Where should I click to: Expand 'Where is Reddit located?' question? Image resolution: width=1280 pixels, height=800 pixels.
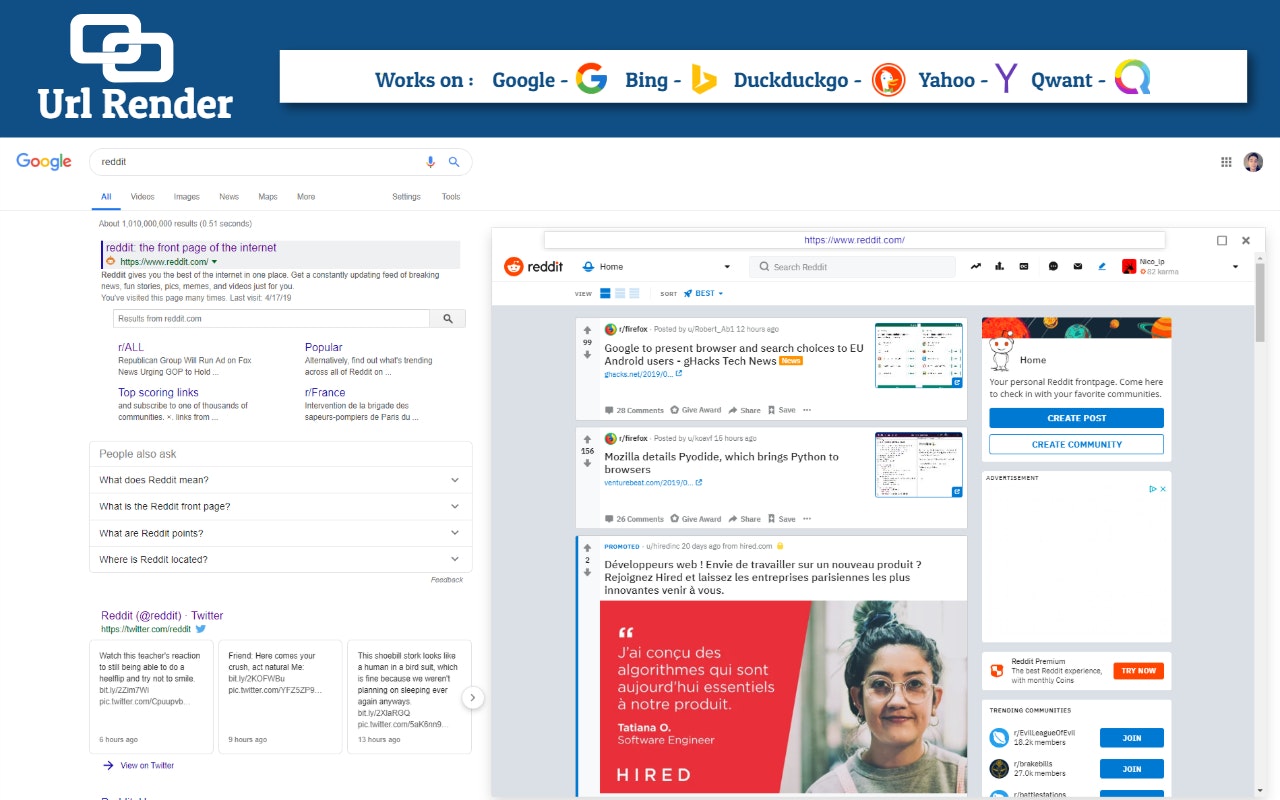[280, 559]
